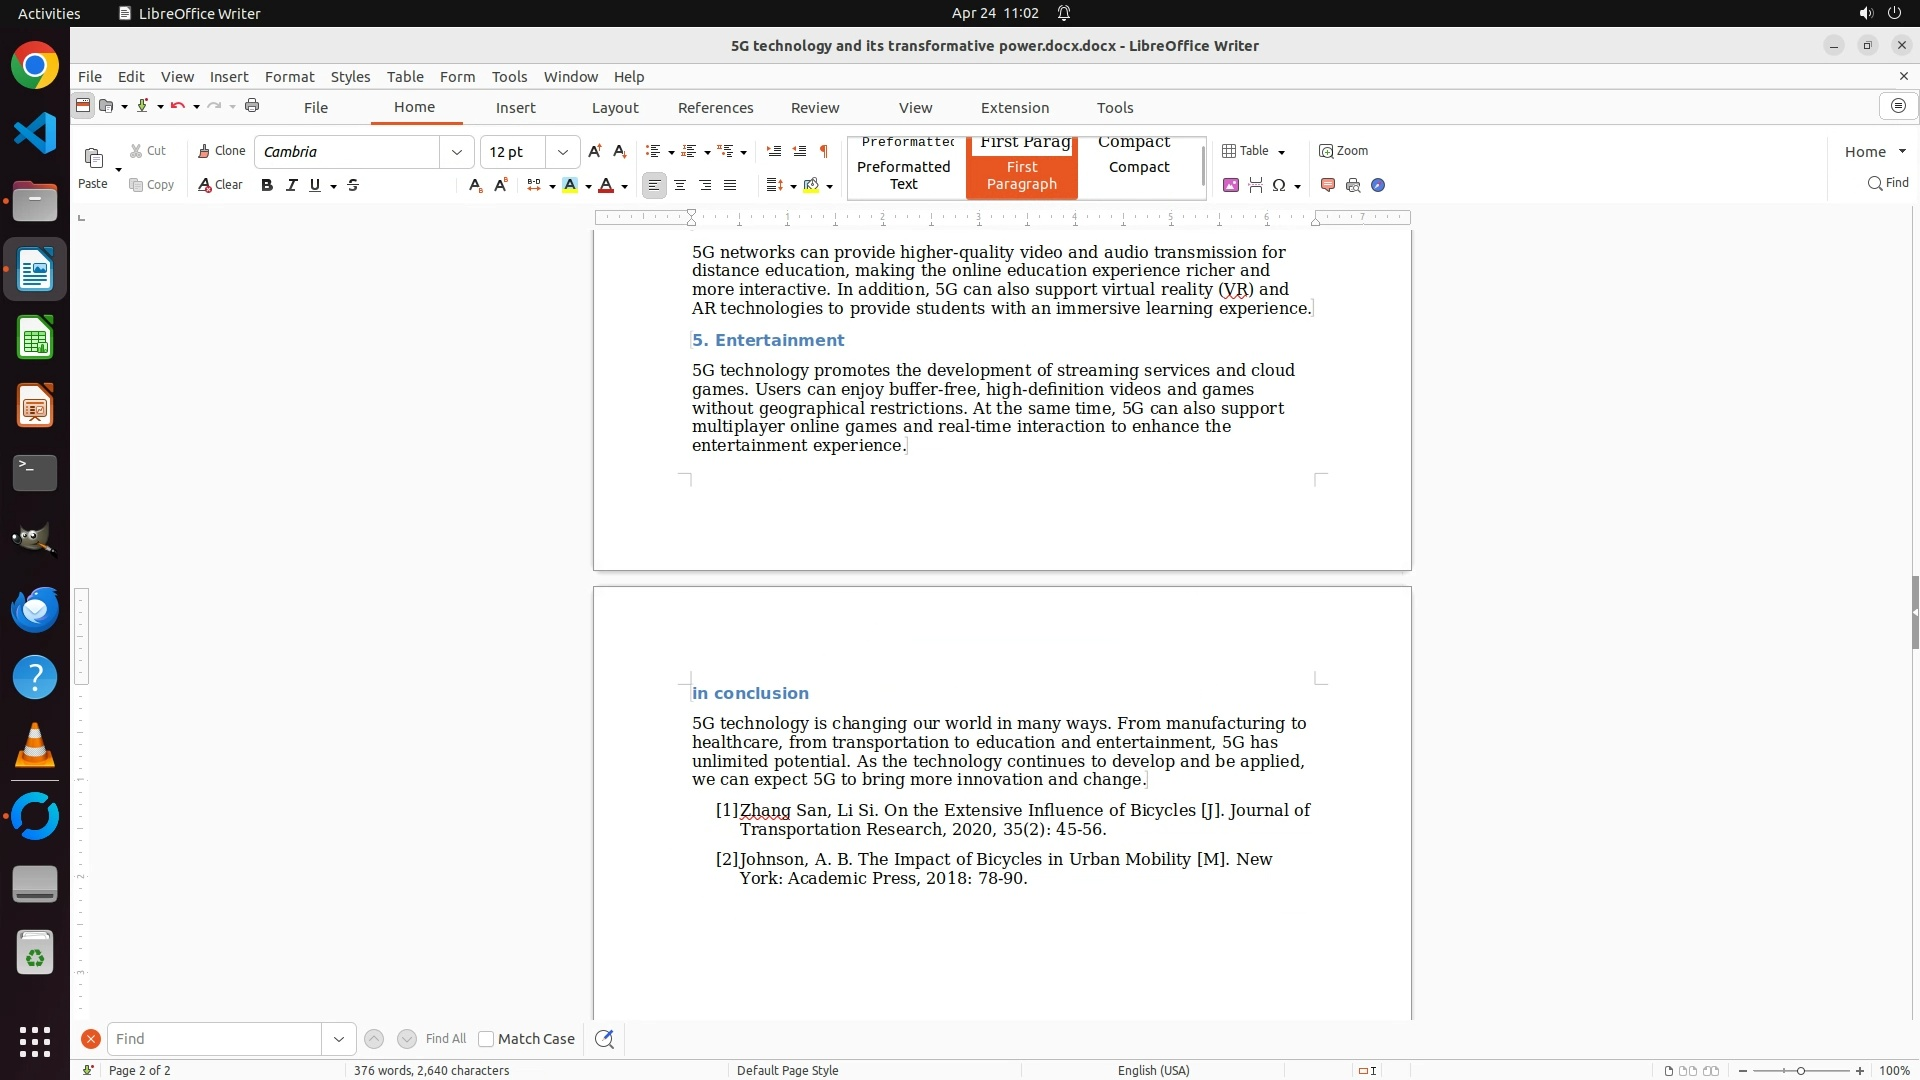This screenshot has height=1080, width=1920.
Task: Center align the paragraph
Action: pos(680,185)
